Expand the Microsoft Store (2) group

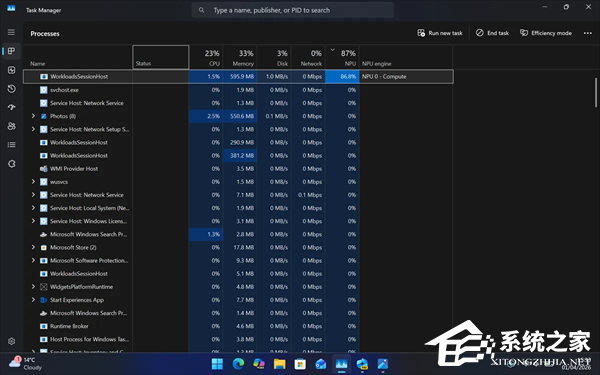(x=33, y=247)
